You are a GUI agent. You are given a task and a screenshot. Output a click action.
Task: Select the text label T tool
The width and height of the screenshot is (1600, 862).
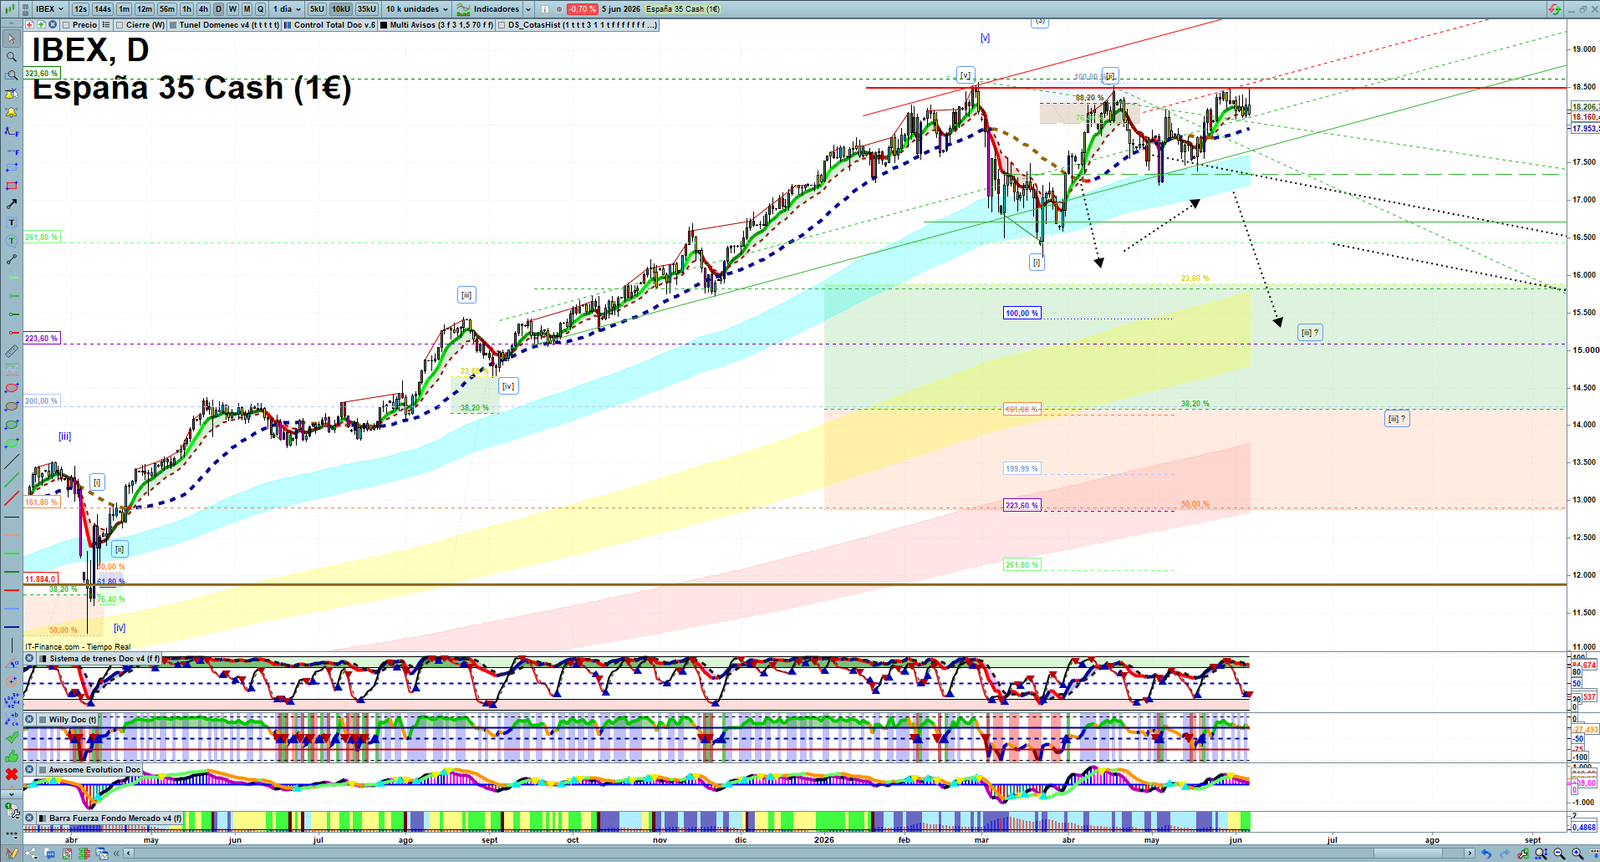[x=12, y=222]
